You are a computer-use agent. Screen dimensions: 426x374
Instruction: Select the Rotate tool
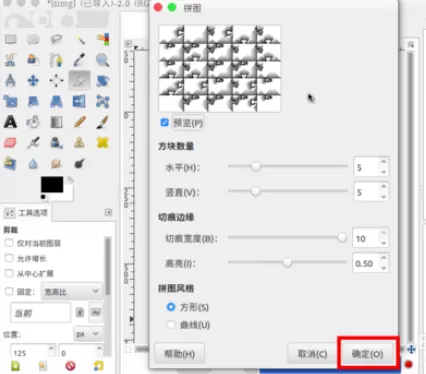(x=103, y=81)
